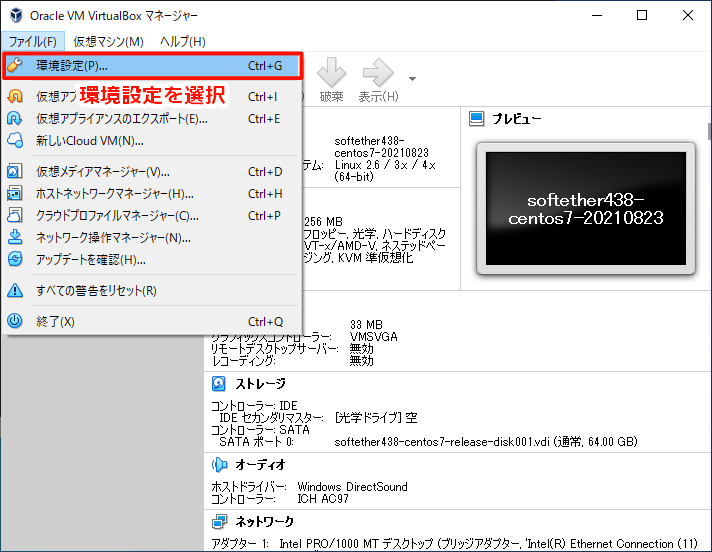The height and width of the screenshot is (552, 712).
Task: Click the プレビュー heading label
Action: tap(517, 119)
